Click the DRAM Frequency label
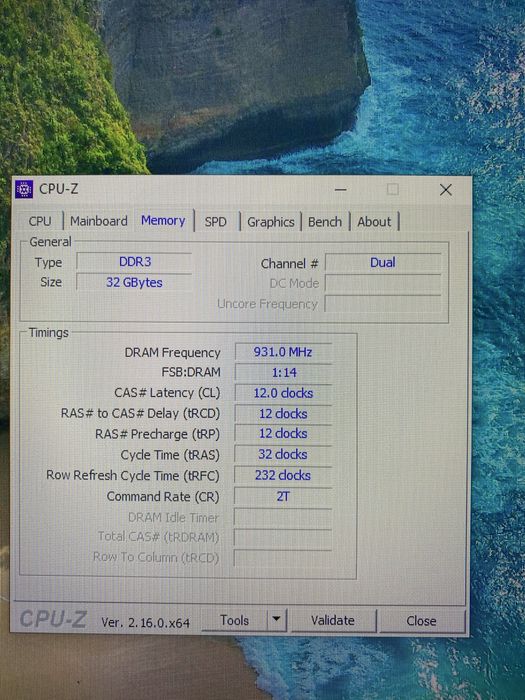Viewport: 525px width, 700px height. click(x=172, y=353)
